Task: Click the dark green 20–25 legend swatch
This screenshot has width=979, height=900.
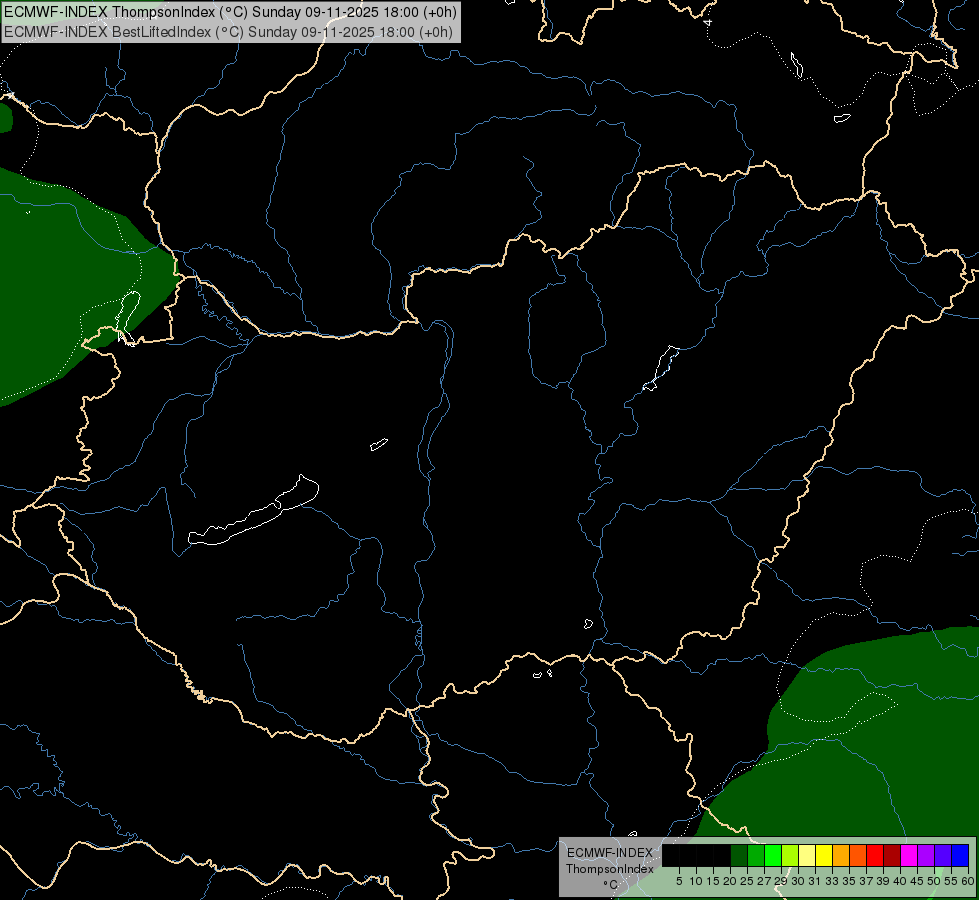Action: tap(739, 855)
